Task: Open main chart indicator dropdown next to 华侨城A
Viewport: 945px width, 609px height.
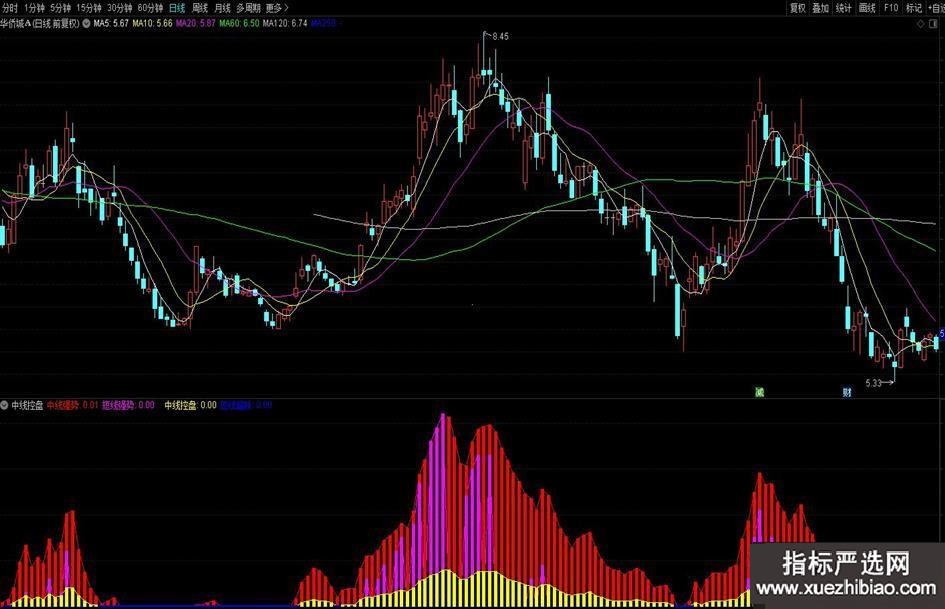Action: tap(86, 24)
